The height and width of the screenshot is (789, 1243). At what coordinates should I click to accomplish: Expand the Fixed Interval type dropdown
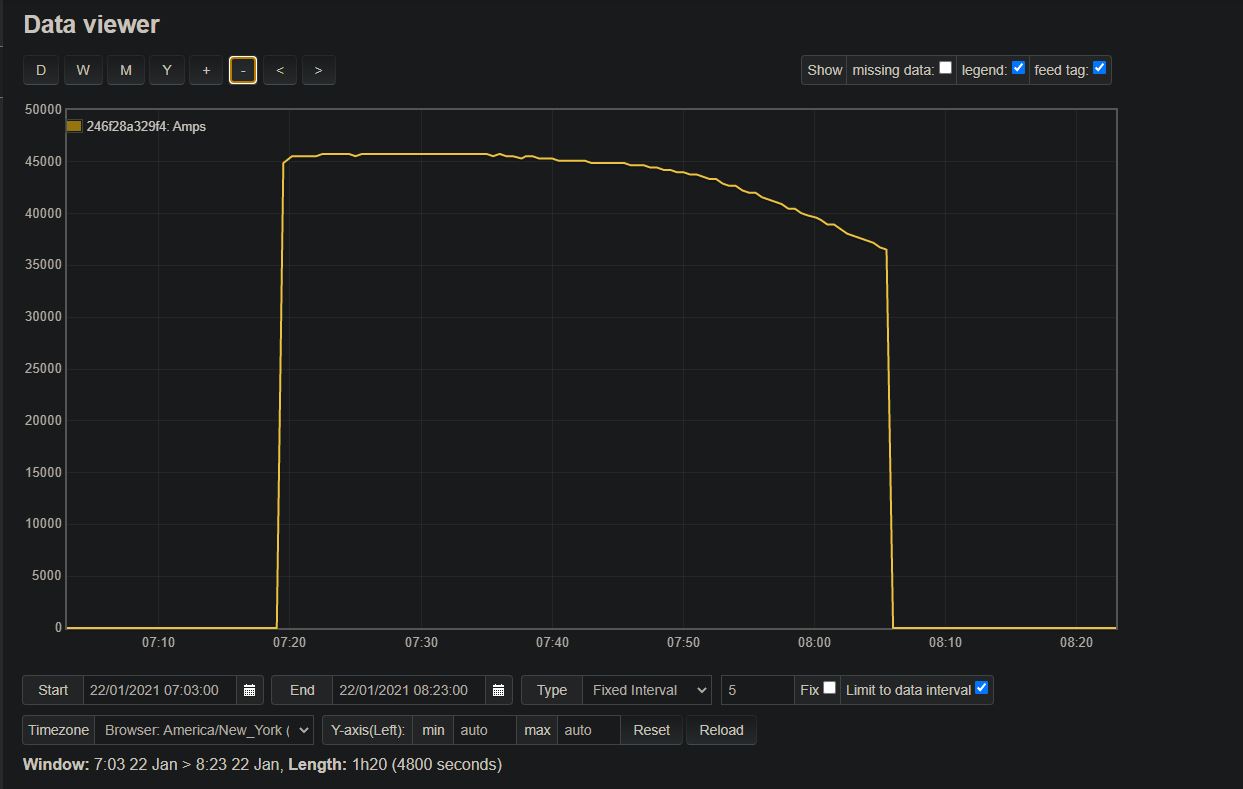[646, 690]
